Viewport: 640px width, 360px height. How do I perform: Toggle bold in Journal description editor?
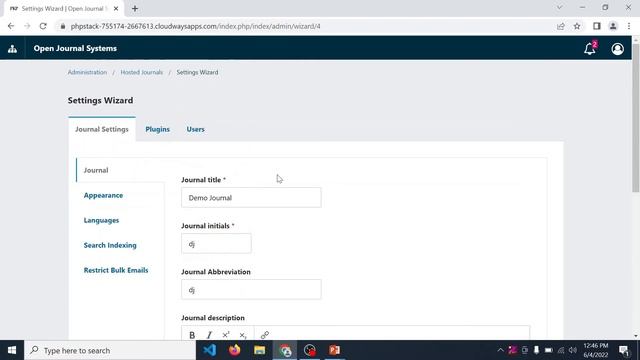(192, 335)
